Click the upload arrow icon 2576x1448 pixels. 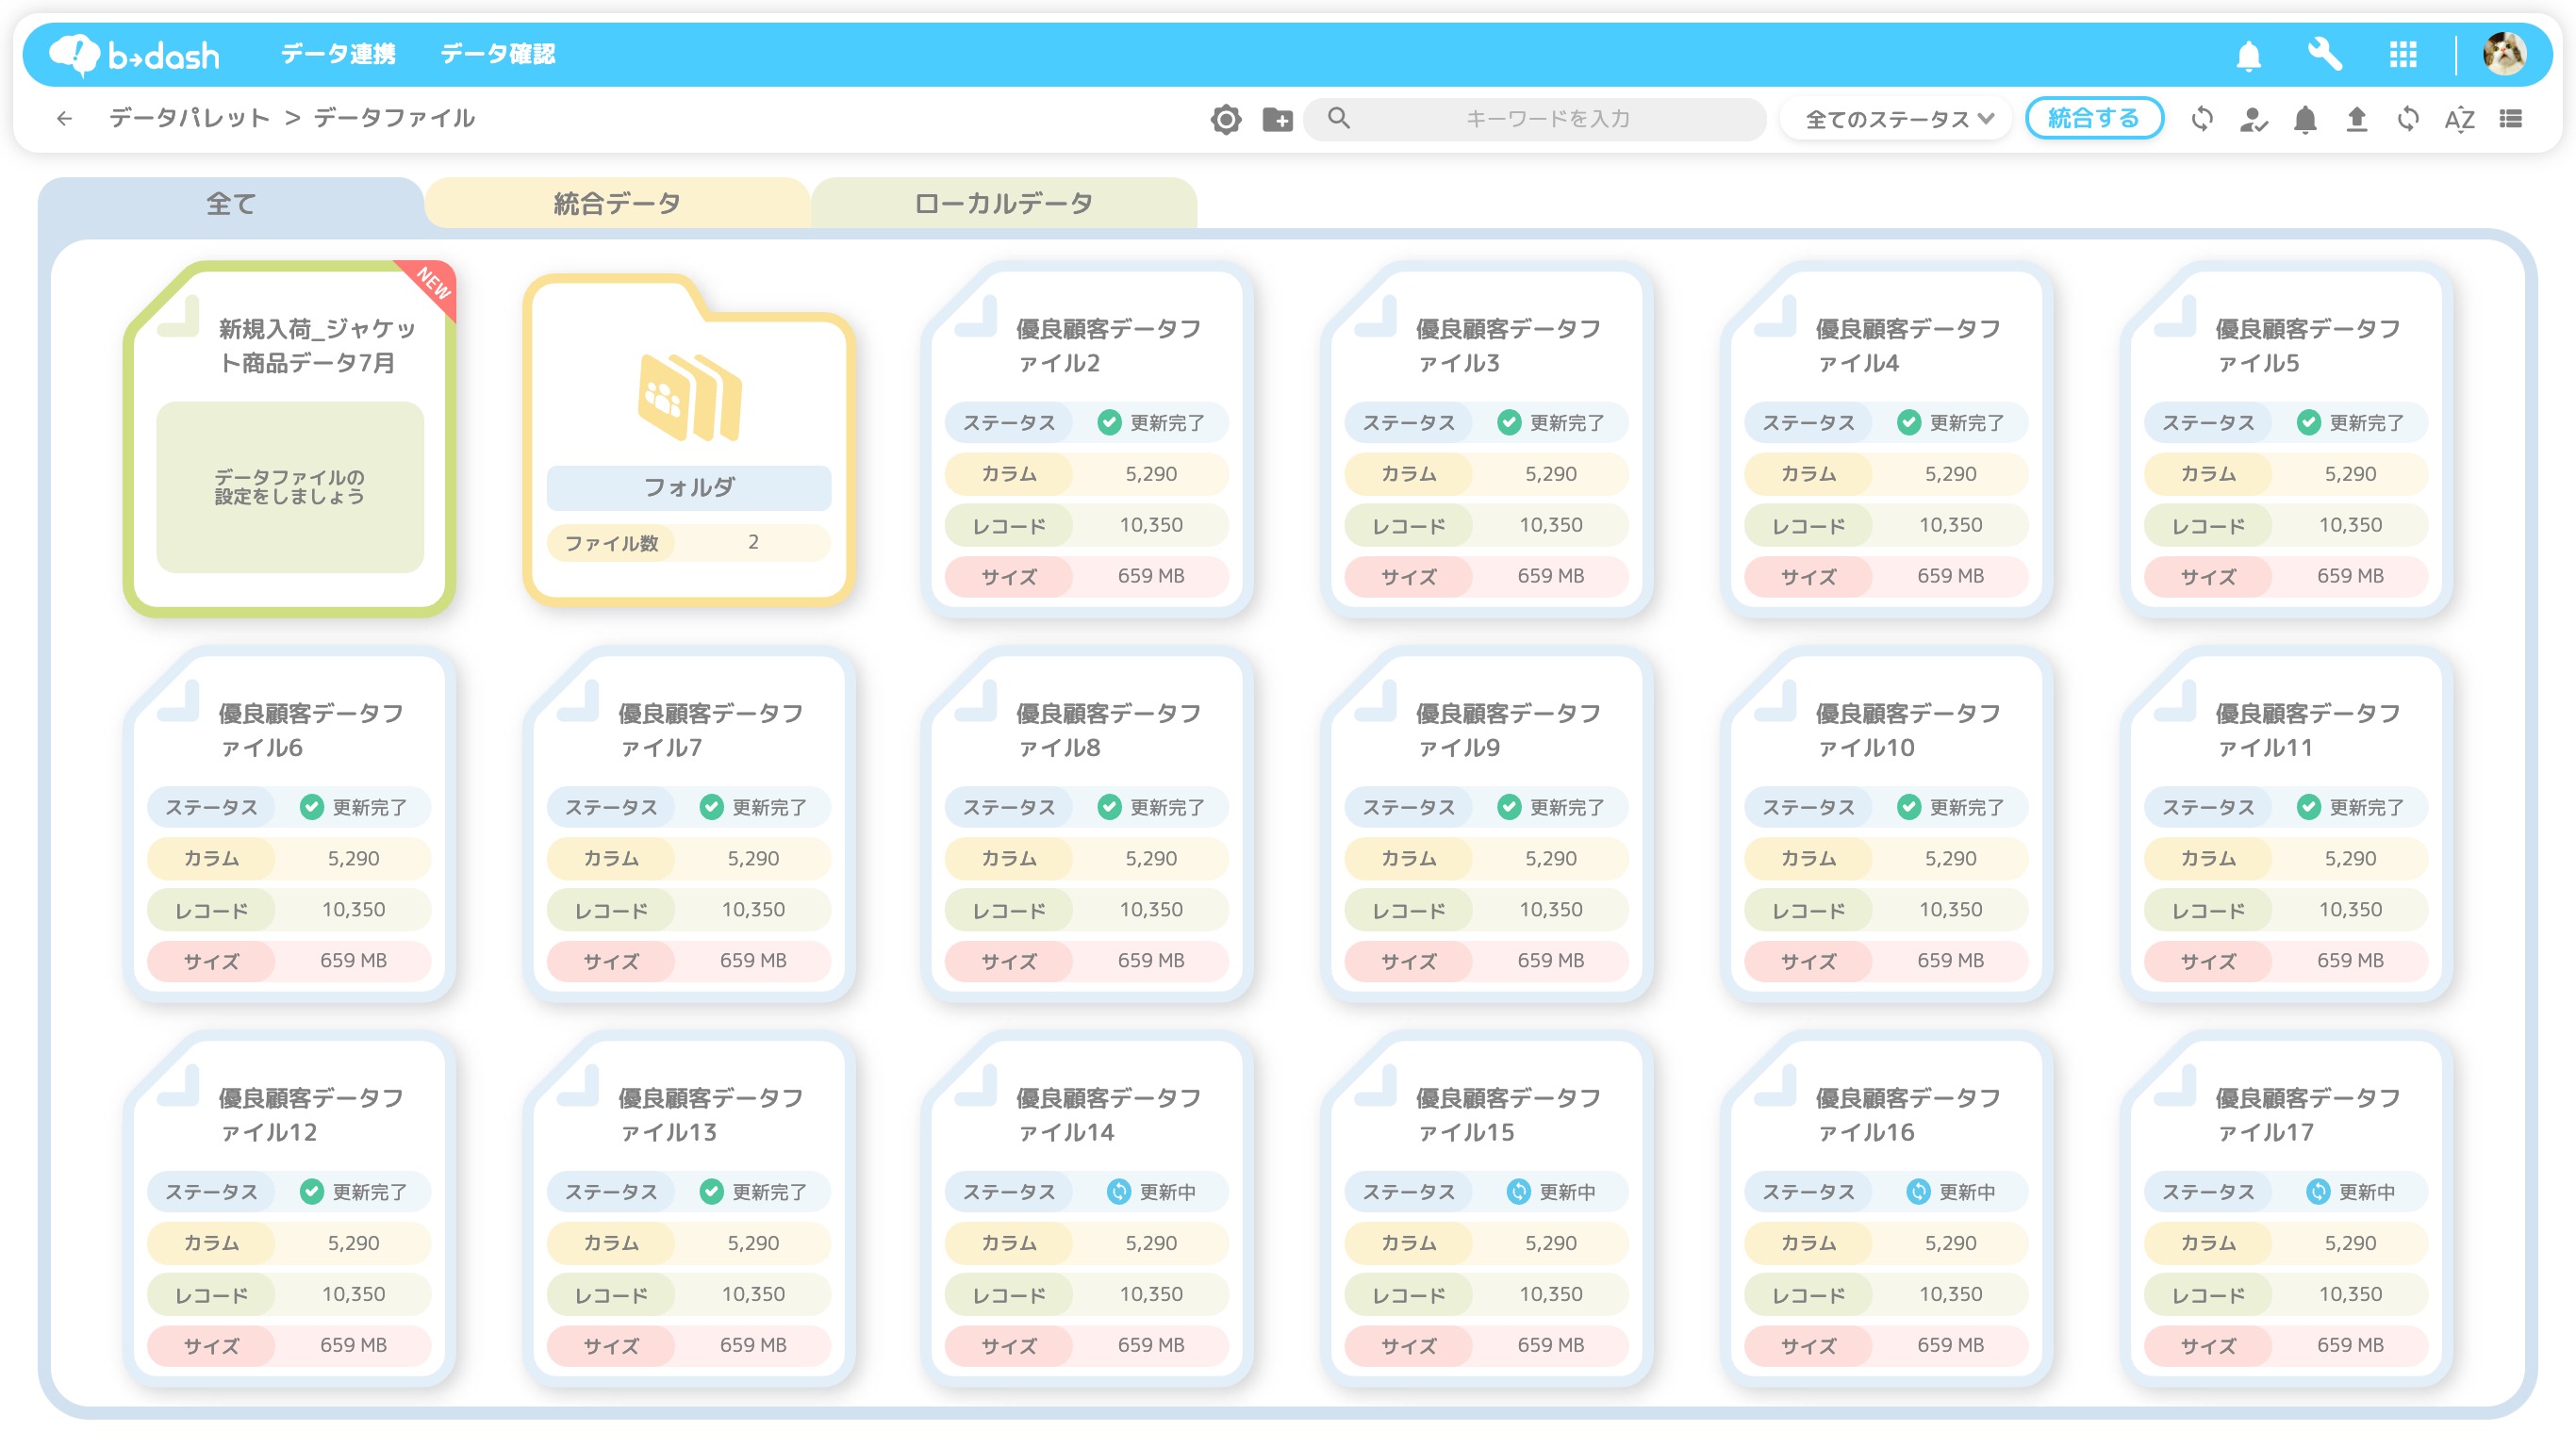[2357, 119]
